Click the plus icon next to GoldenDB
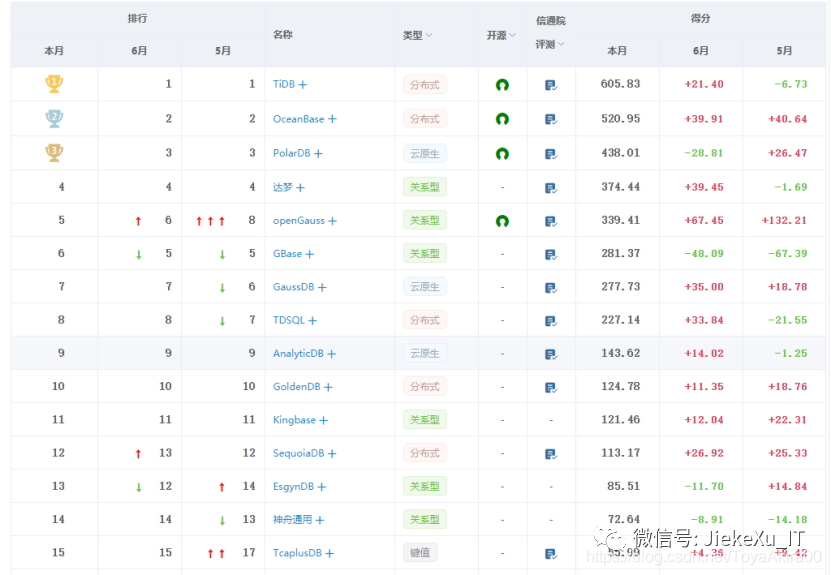 coord(329,387)
